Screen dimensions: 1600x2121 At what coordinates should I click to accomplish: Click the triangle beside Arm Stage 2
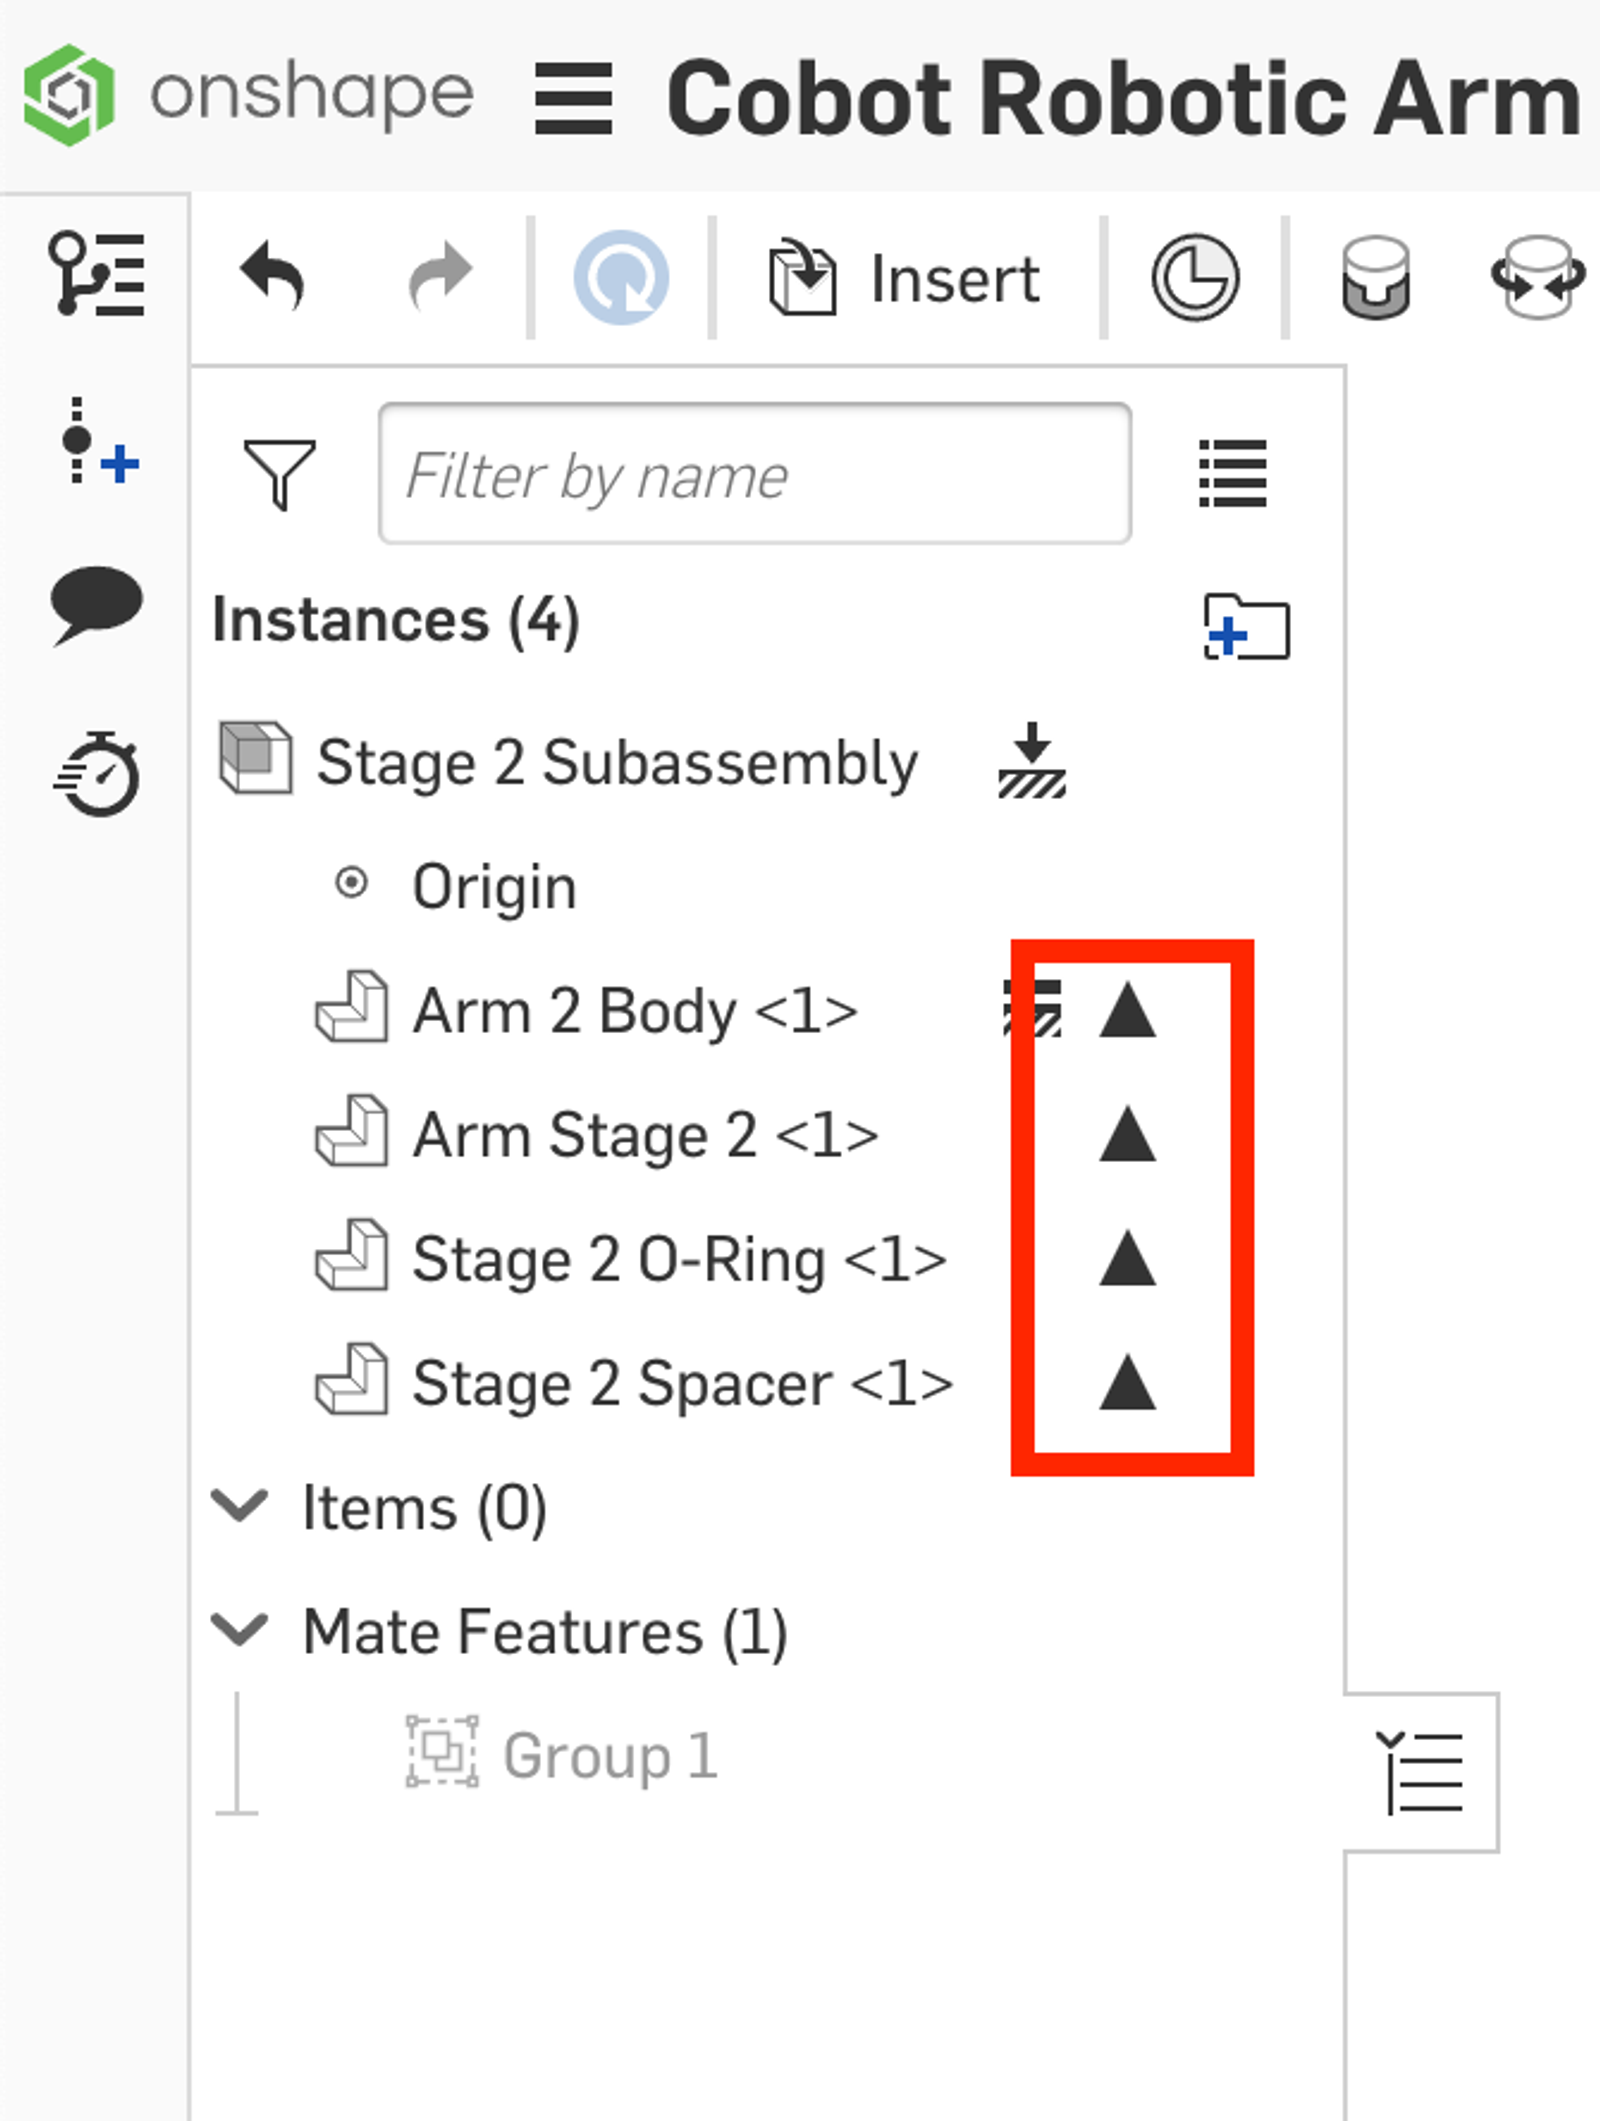(x=1127, y=1135)
